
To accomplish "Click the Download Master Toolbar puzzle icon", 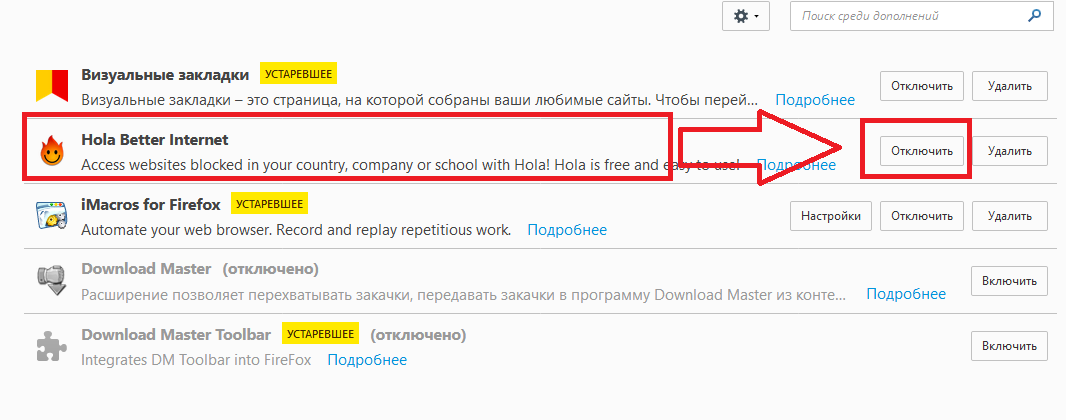I will pos(52,345).
